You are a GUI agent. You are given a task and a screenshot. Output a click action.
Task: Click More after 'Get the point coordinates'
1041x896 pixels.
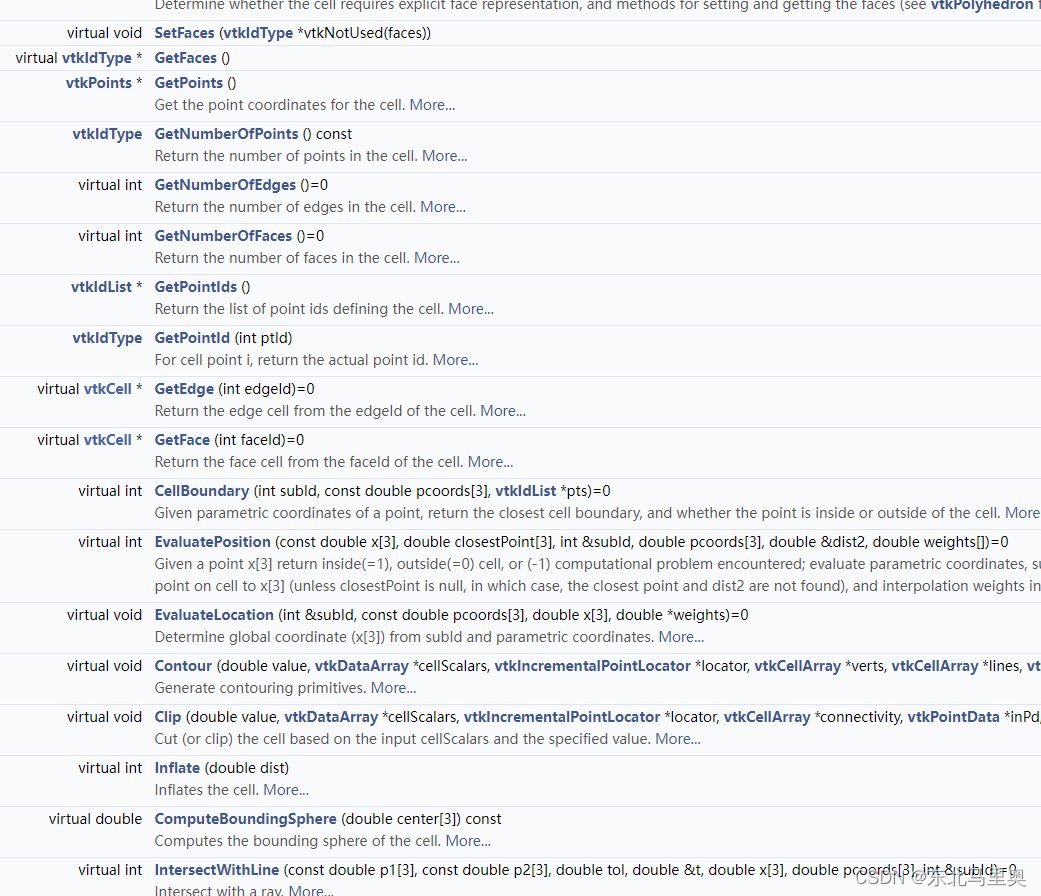432,106
